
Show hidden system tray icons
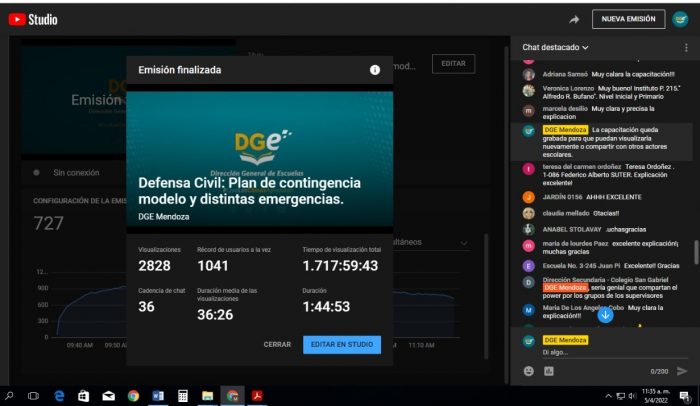point(608,396)
